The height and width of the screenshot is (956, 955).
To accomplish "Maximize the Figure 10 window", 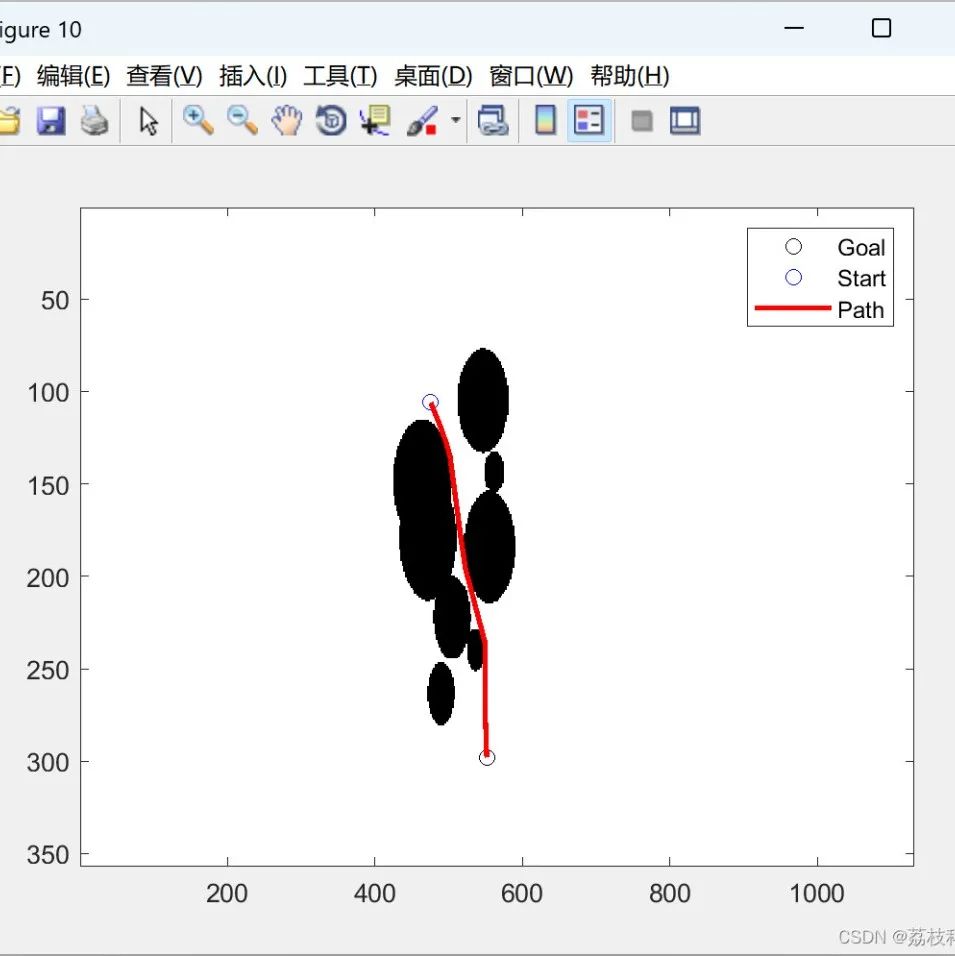I will pos(881,28).
